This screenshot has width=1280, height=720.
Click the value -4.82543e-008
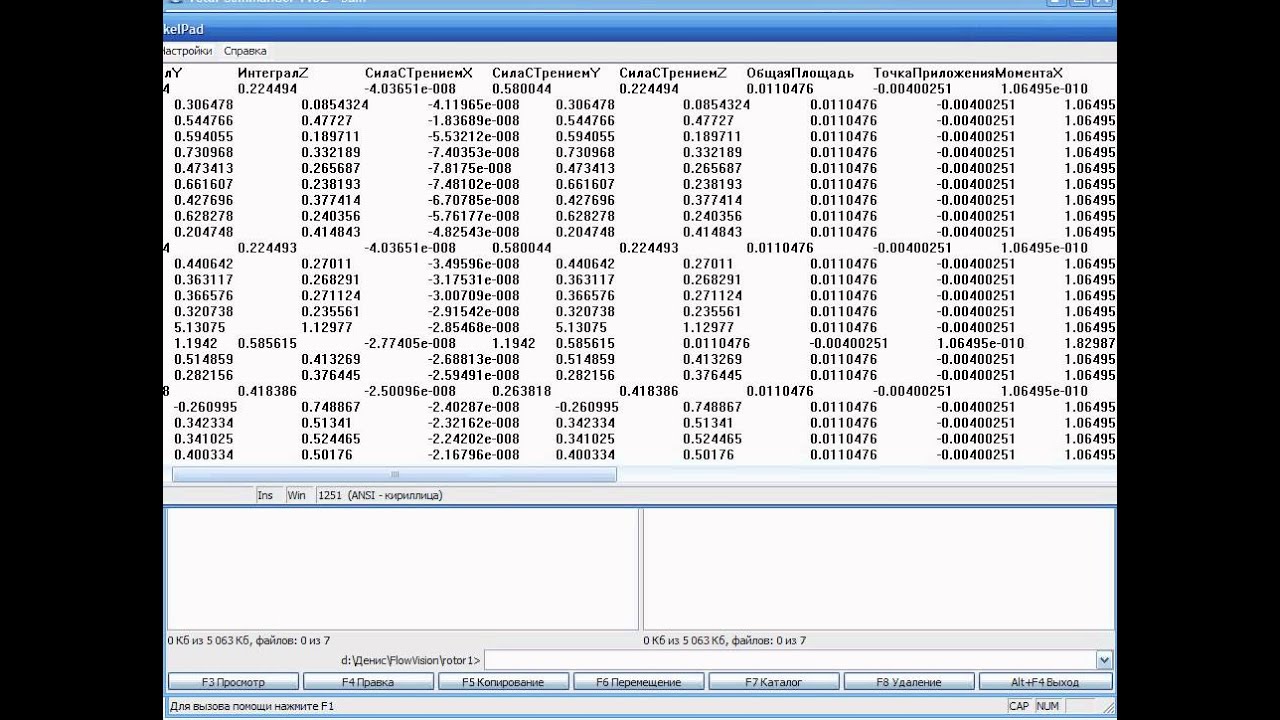click(474, 233)
